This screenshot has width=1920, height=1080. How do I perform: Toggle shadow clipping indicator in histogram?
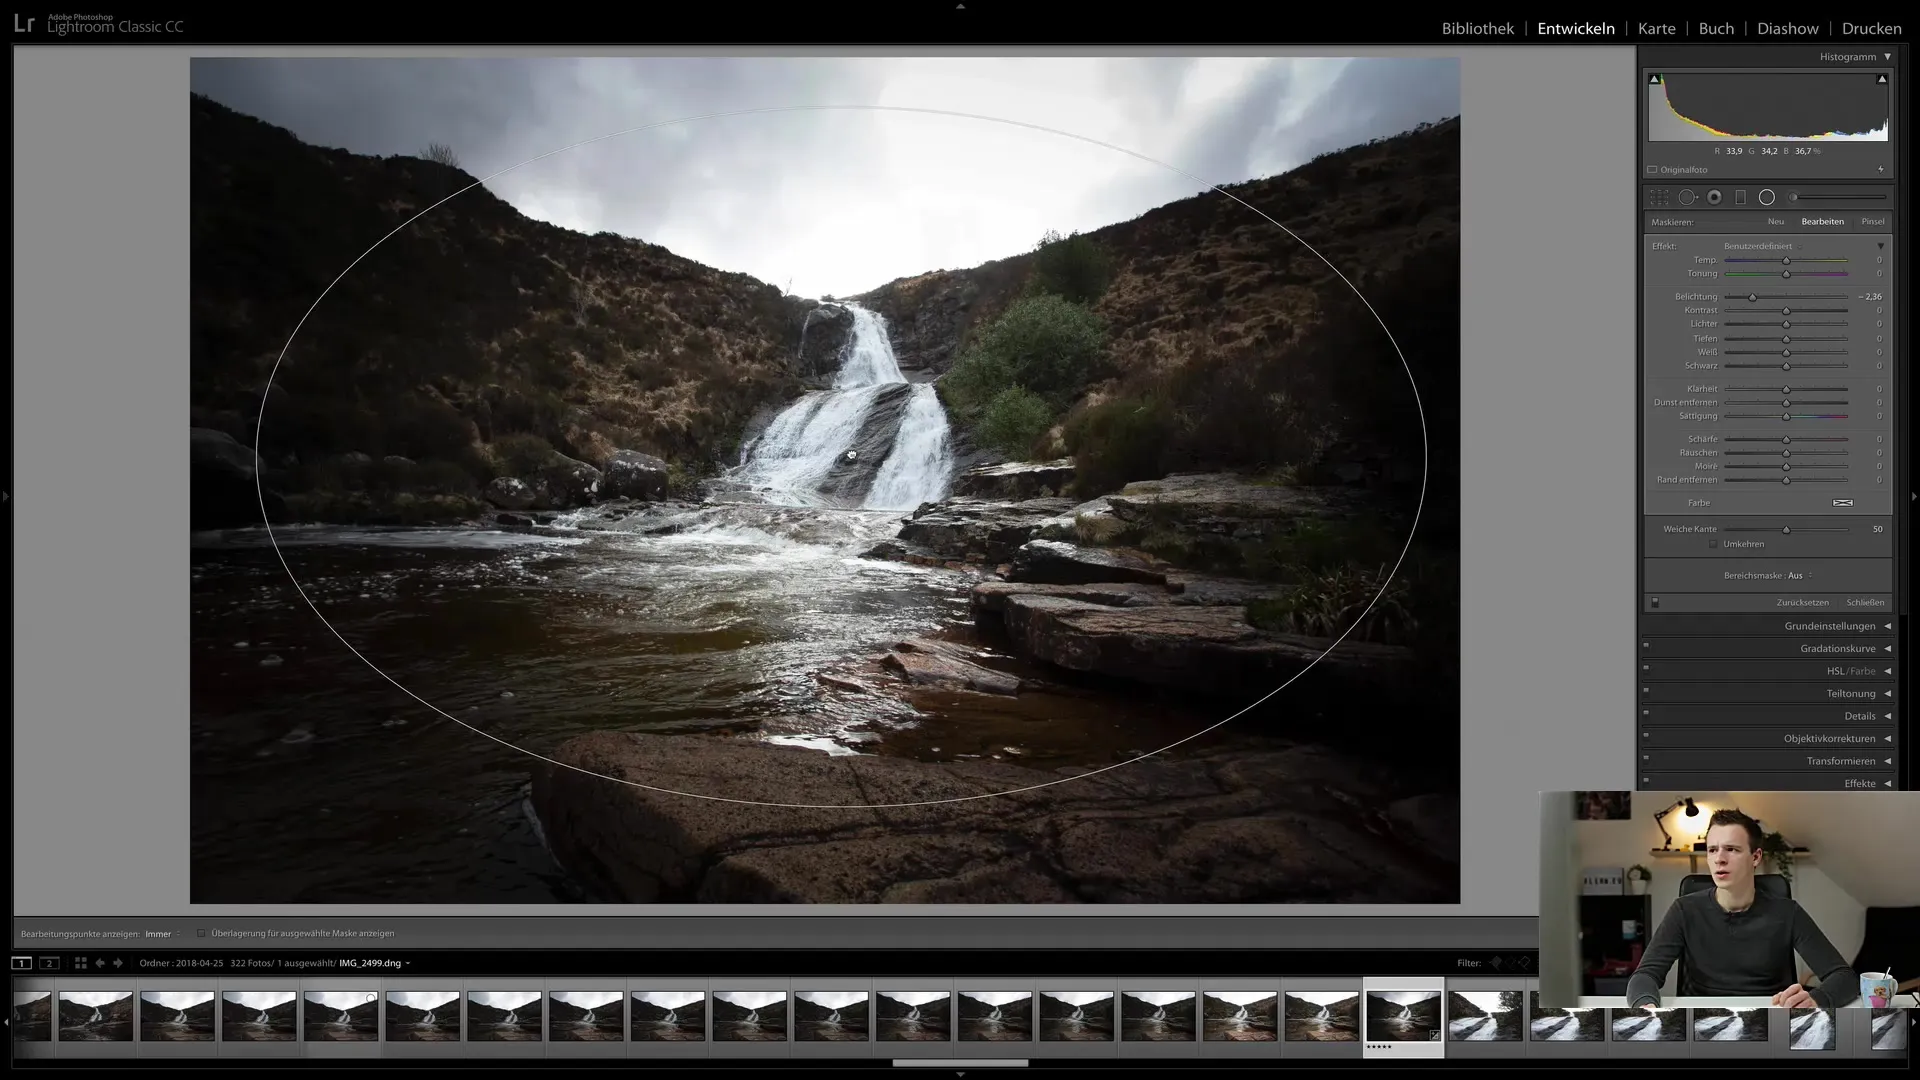tap(1654, 79)
